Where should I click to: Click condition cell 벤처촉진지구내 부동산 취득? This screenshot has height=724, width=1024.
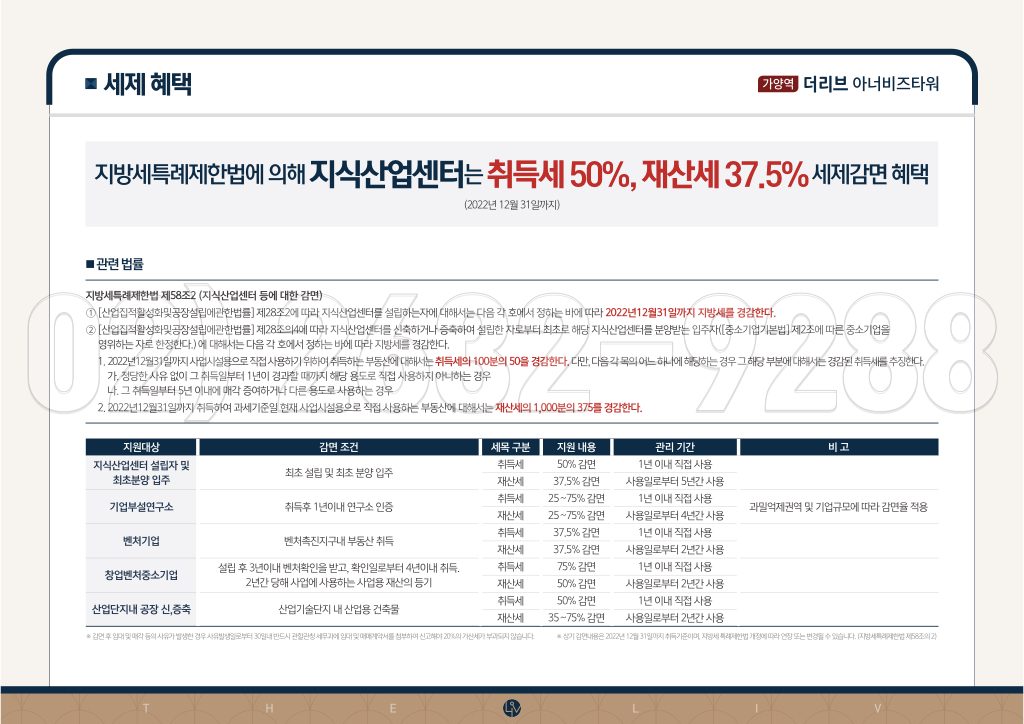tap(339, 541)
